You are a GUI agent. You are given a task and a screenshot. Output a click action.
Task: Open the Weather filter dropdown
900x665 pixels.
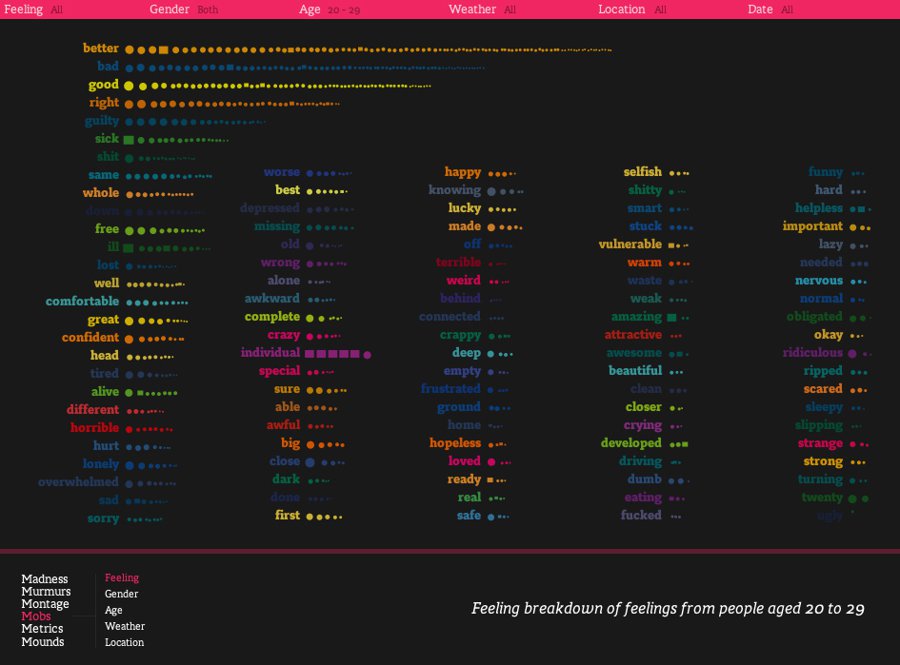point(472,9)
